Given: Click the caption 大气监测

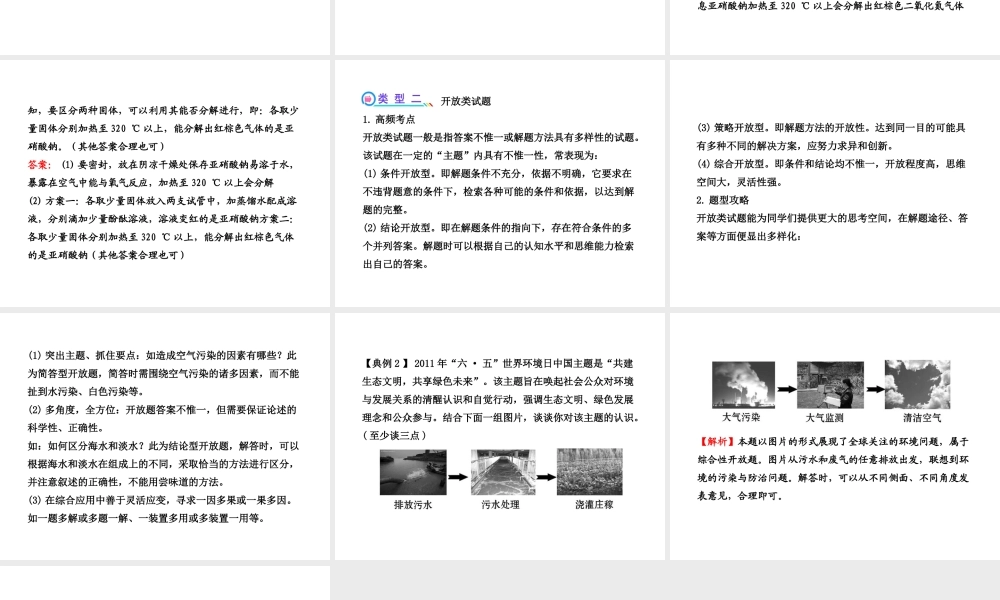Looking at the screenshot, I should coord(825,418).
